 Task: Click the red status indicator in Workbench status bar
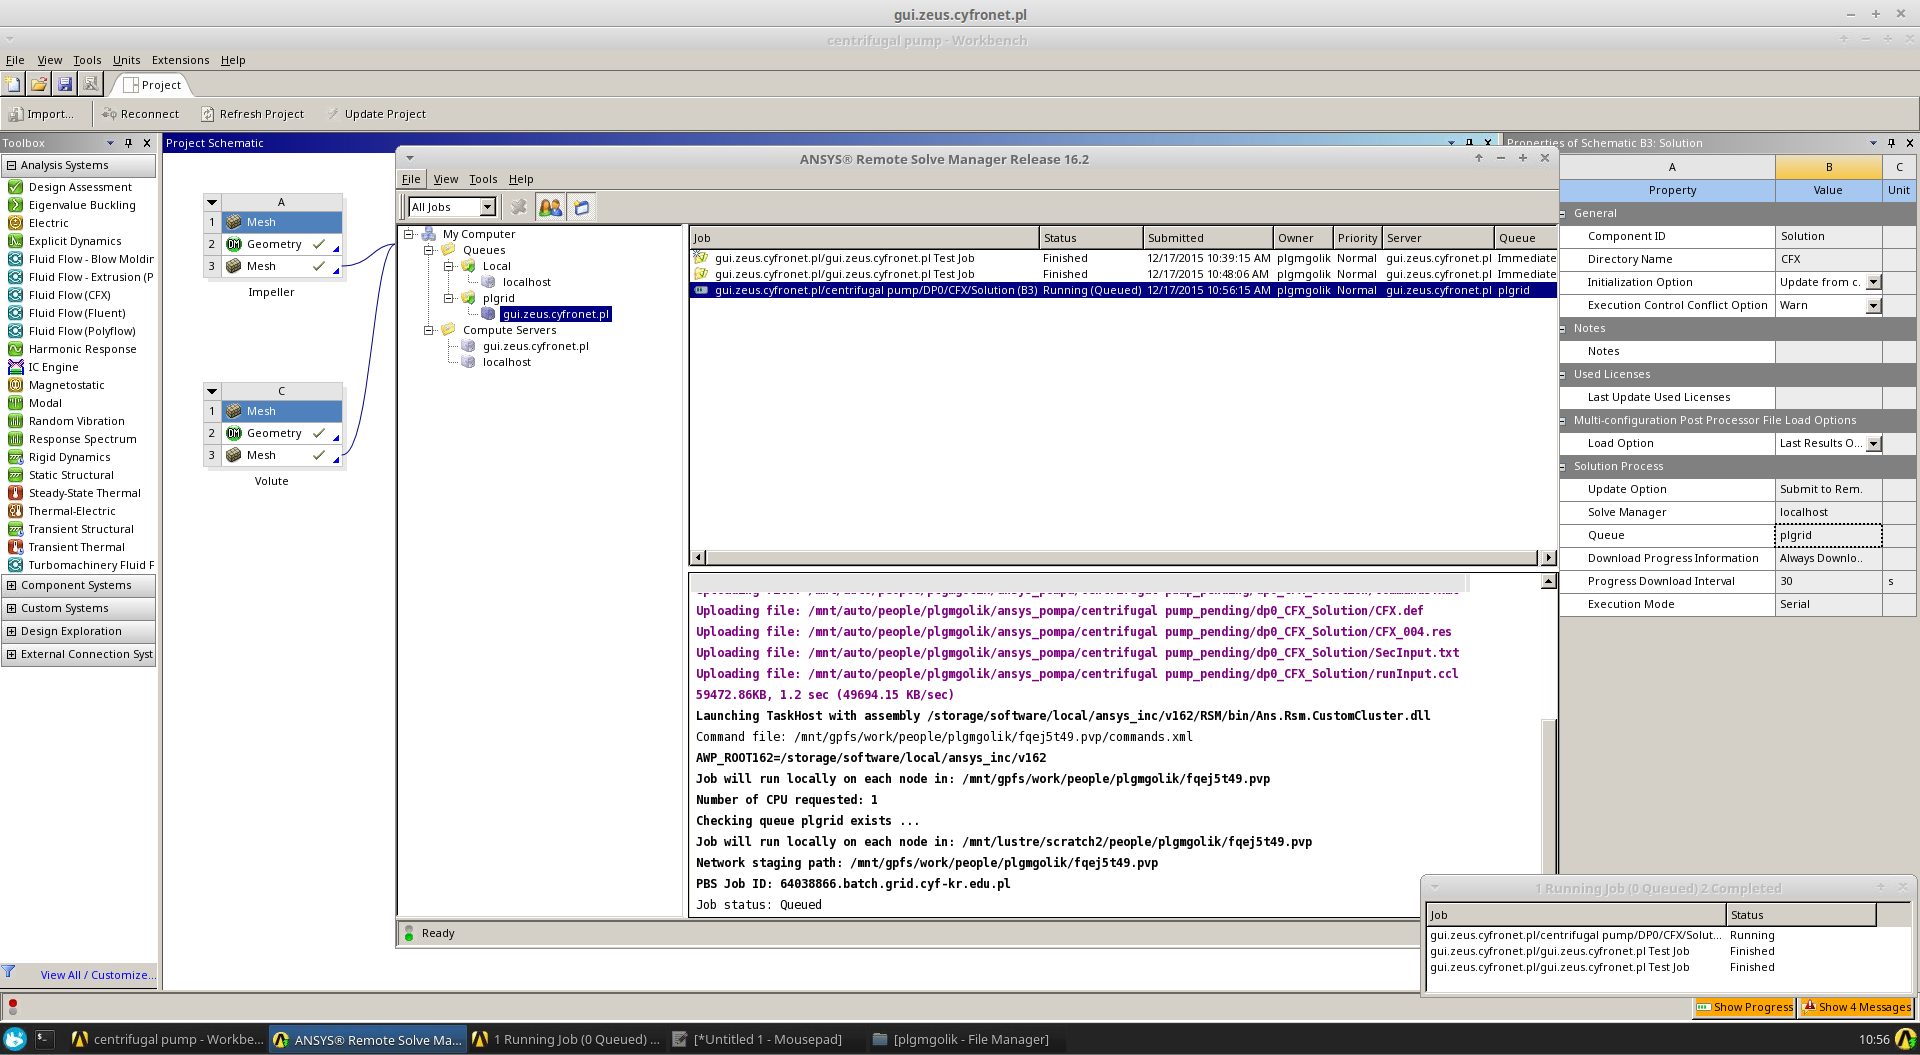[12, 1007]
